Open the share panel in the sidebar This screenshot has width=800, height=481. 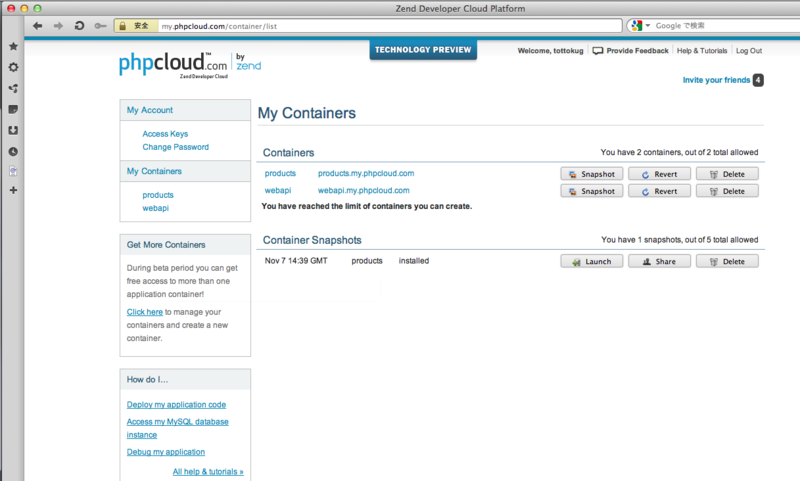pos(13,88)
